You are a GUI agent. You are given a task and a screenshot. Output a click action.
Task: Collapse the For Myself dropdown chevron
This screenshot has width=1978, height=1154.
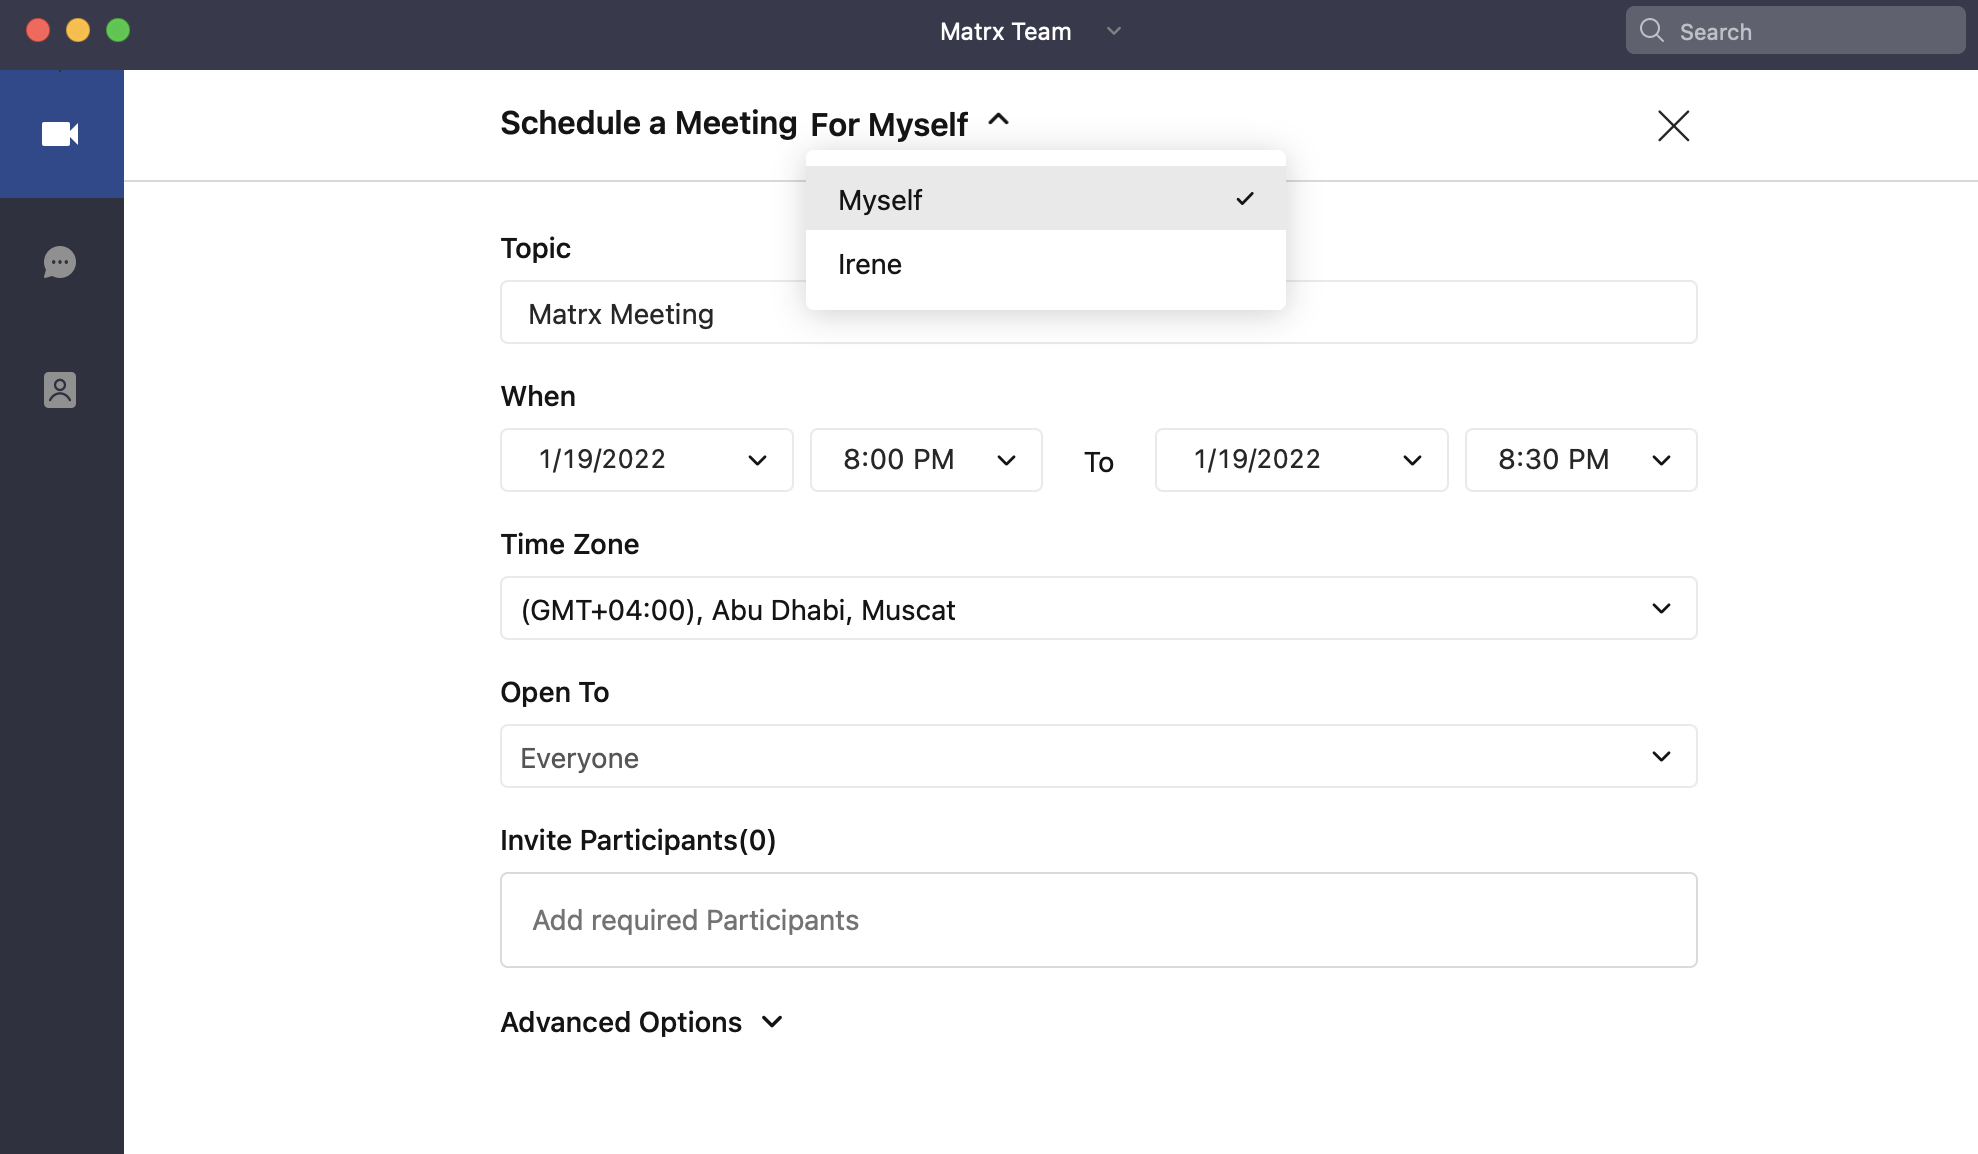point(998,120)
